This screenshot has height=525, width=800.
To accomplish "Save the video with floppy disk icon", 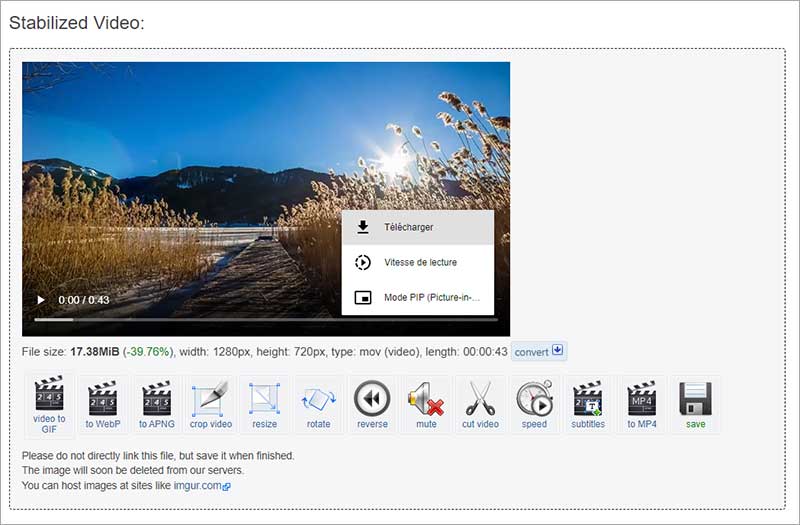I will (696, 405).
